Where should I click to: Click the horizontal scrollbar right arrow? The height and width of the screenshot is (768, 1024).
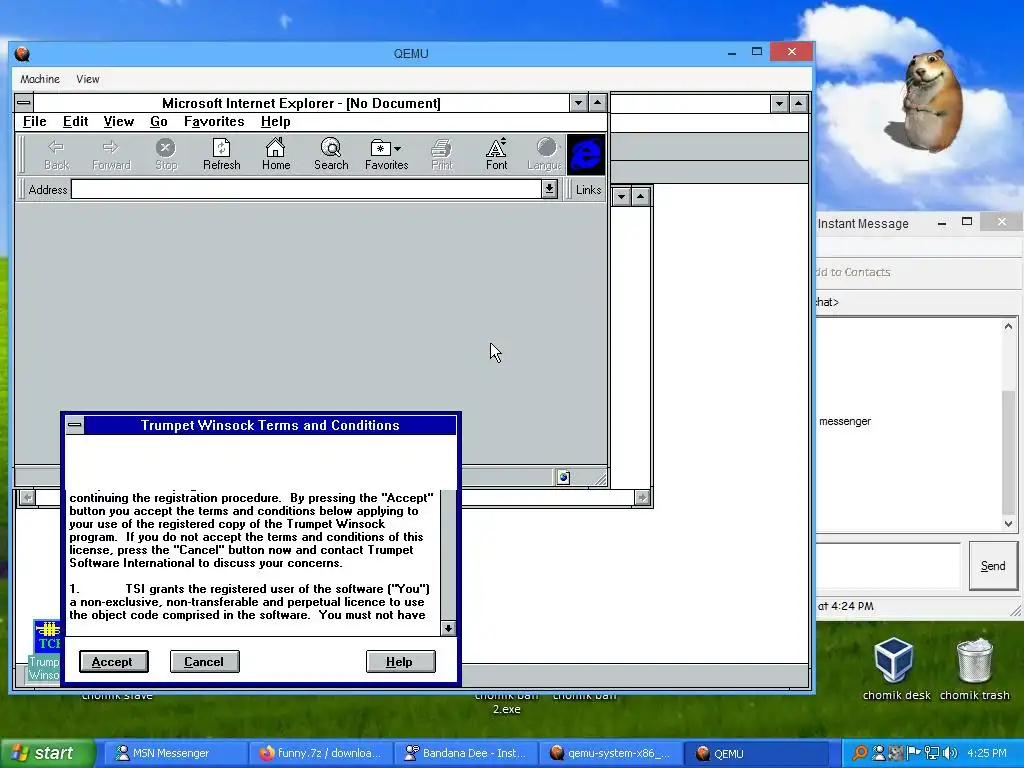pos(642,498)
